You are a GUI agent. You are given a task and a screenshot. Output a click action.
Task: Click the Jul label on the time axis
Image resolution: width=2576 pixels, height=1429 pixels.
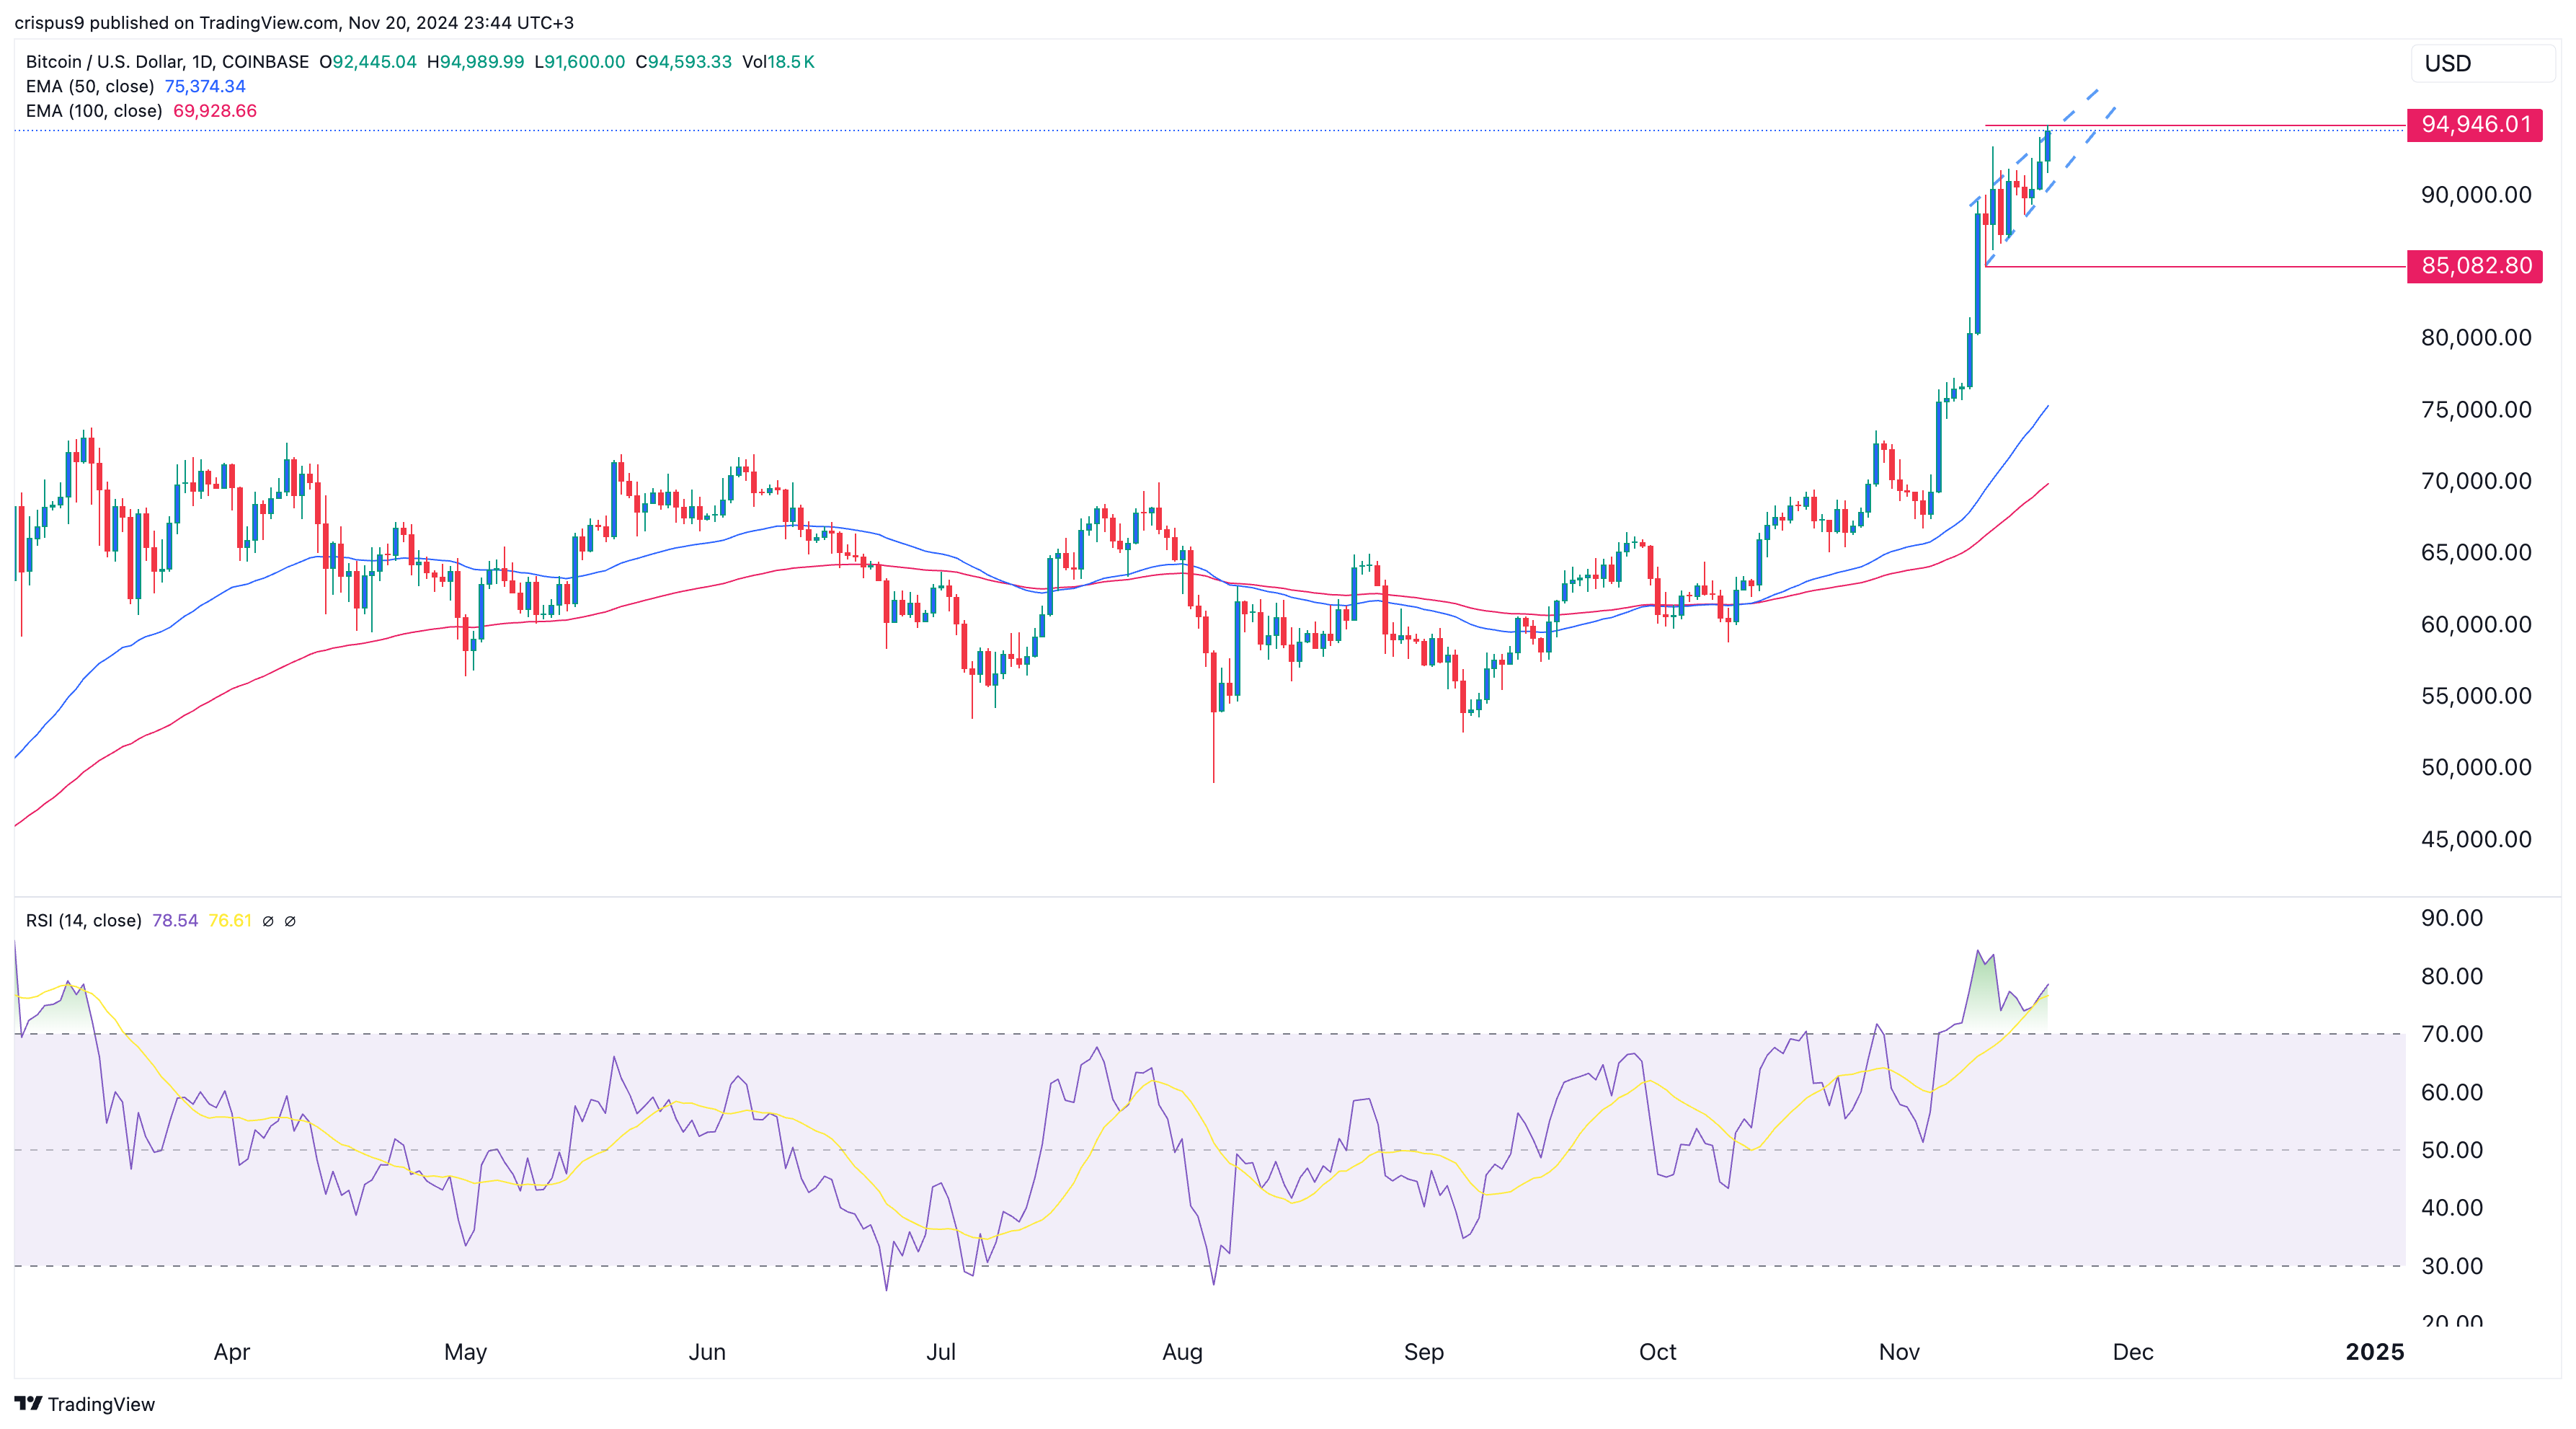941,1353
